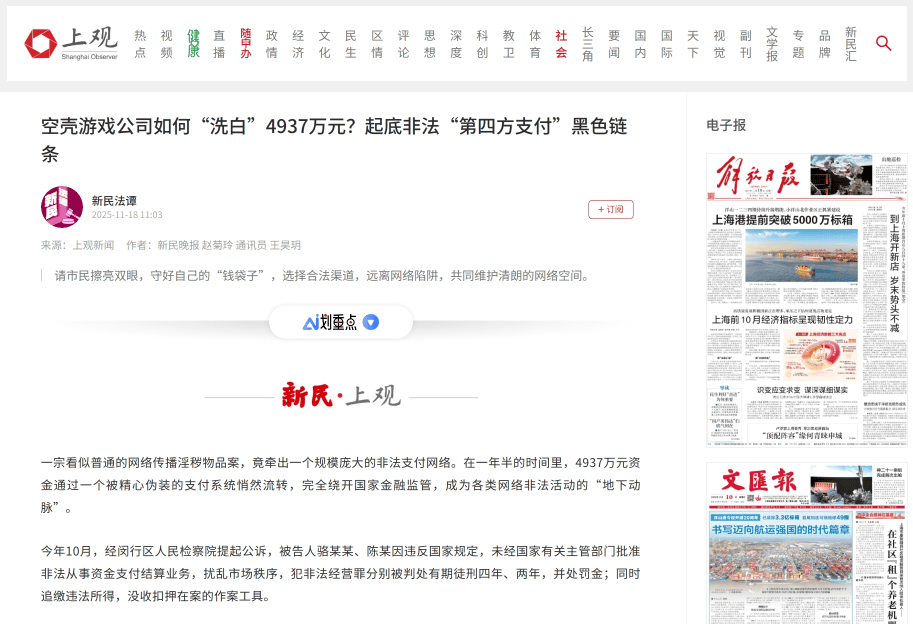Click the AI 划重点 logo icon
This screenshot has height=624, width=913.
[x=311, y=322]
